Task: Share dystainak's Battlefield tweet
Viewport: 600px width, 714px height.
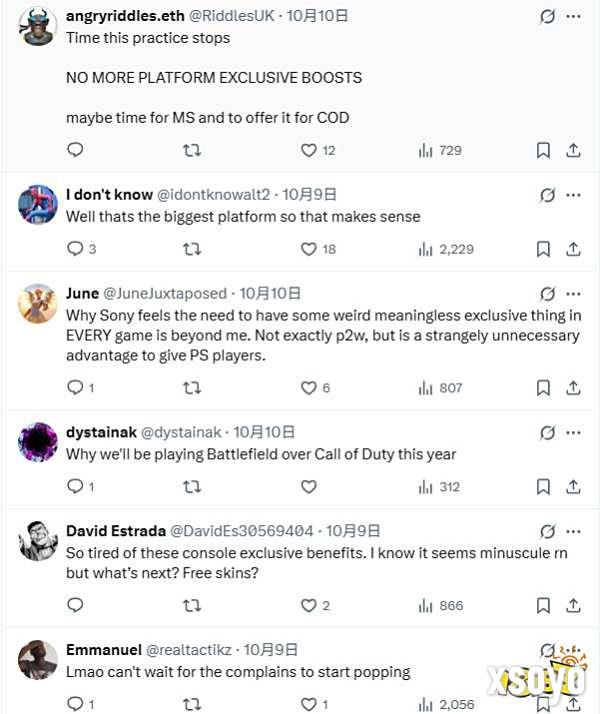Action: [573, 487]
